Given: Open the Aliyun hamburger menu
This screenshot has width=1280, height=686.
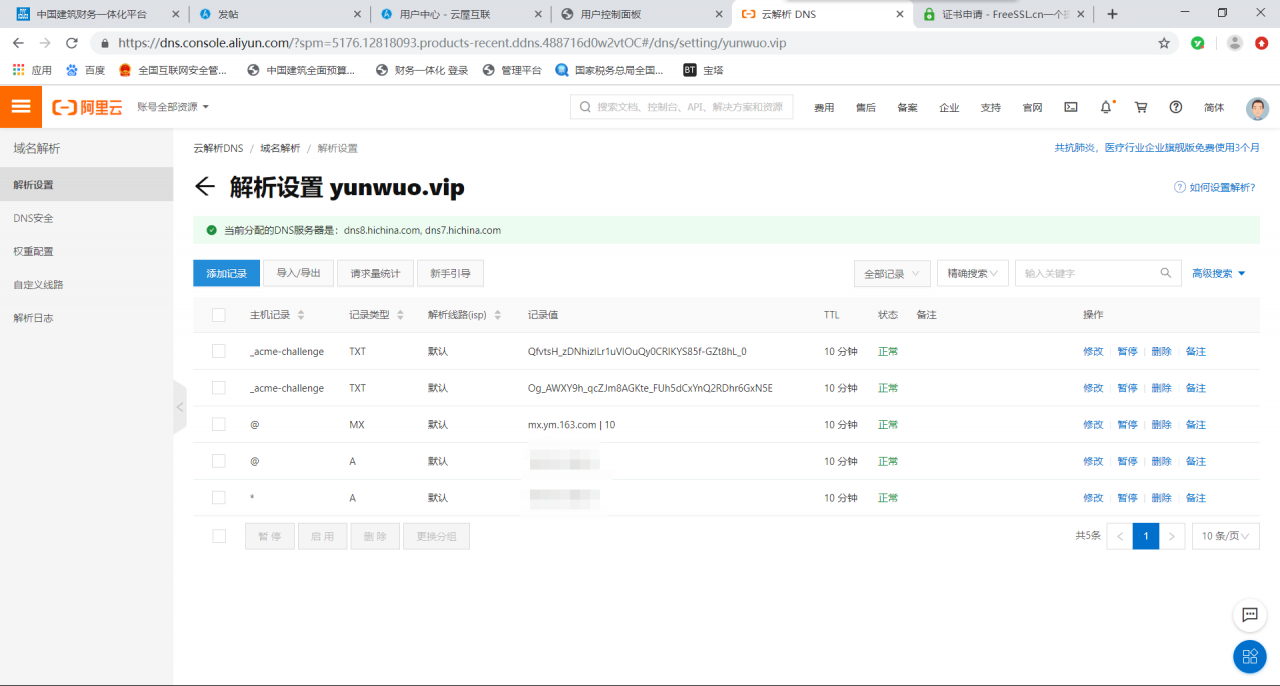Looking at the screenshot, I should tap(21, 107).
